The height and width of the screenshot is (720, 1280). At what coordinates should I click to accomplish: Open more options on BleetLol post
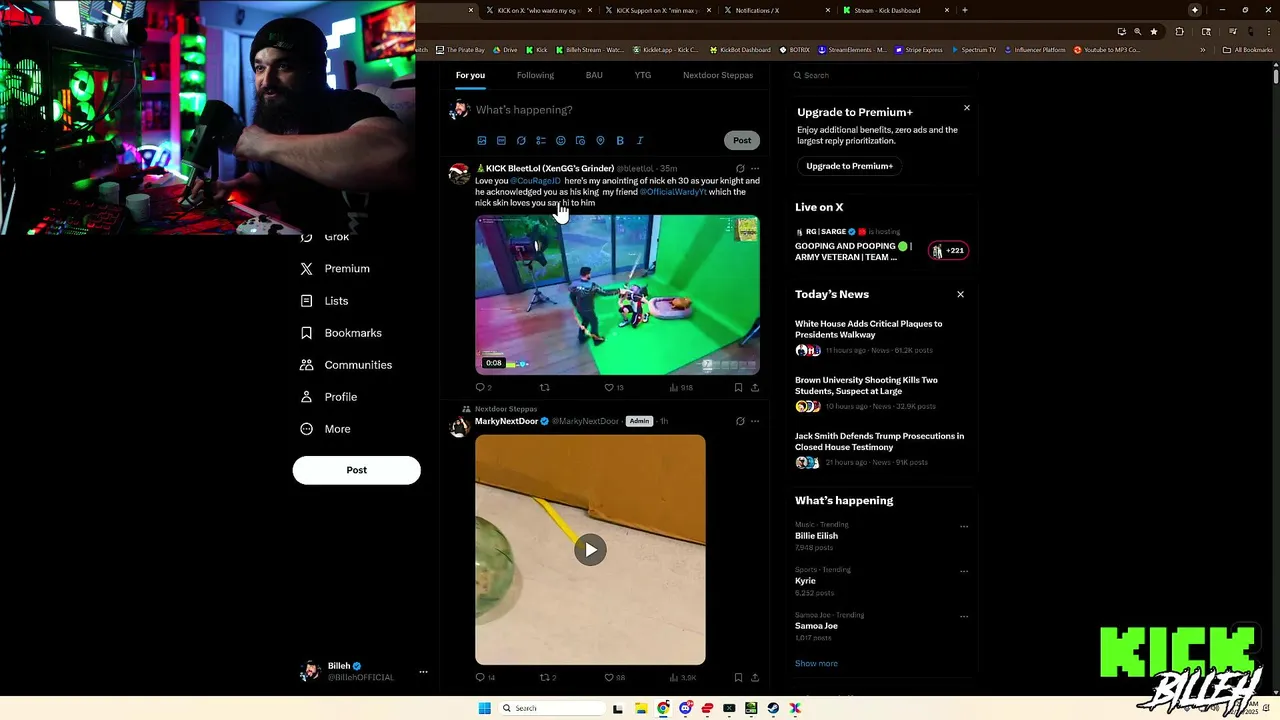(x=755, y=169)
